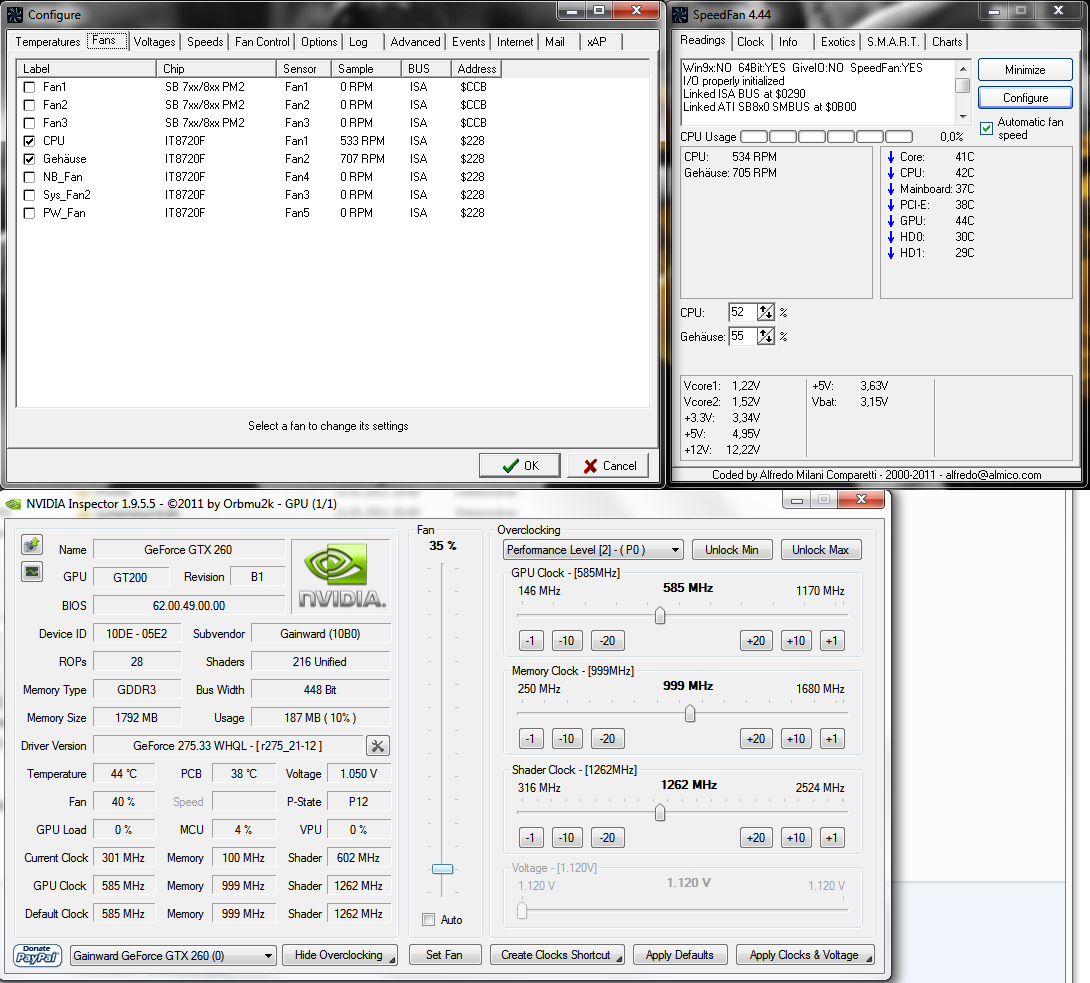Viewport: 1090px width, 983px height.
Task: Click Unlock Max button
Action: coord(820,550)
